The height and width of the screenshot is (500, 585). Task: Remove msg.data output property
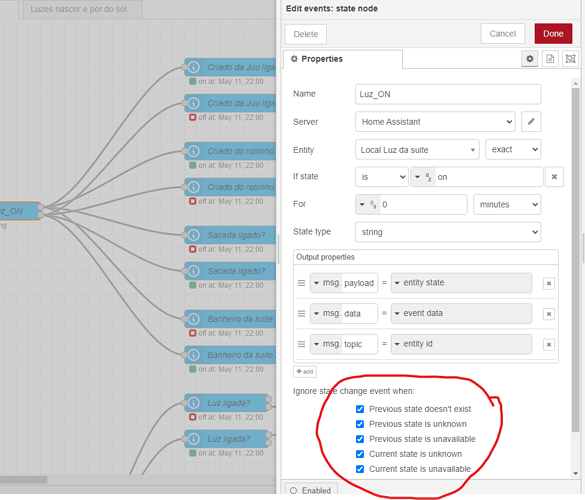pyautogui.click(x=549, y=314)
